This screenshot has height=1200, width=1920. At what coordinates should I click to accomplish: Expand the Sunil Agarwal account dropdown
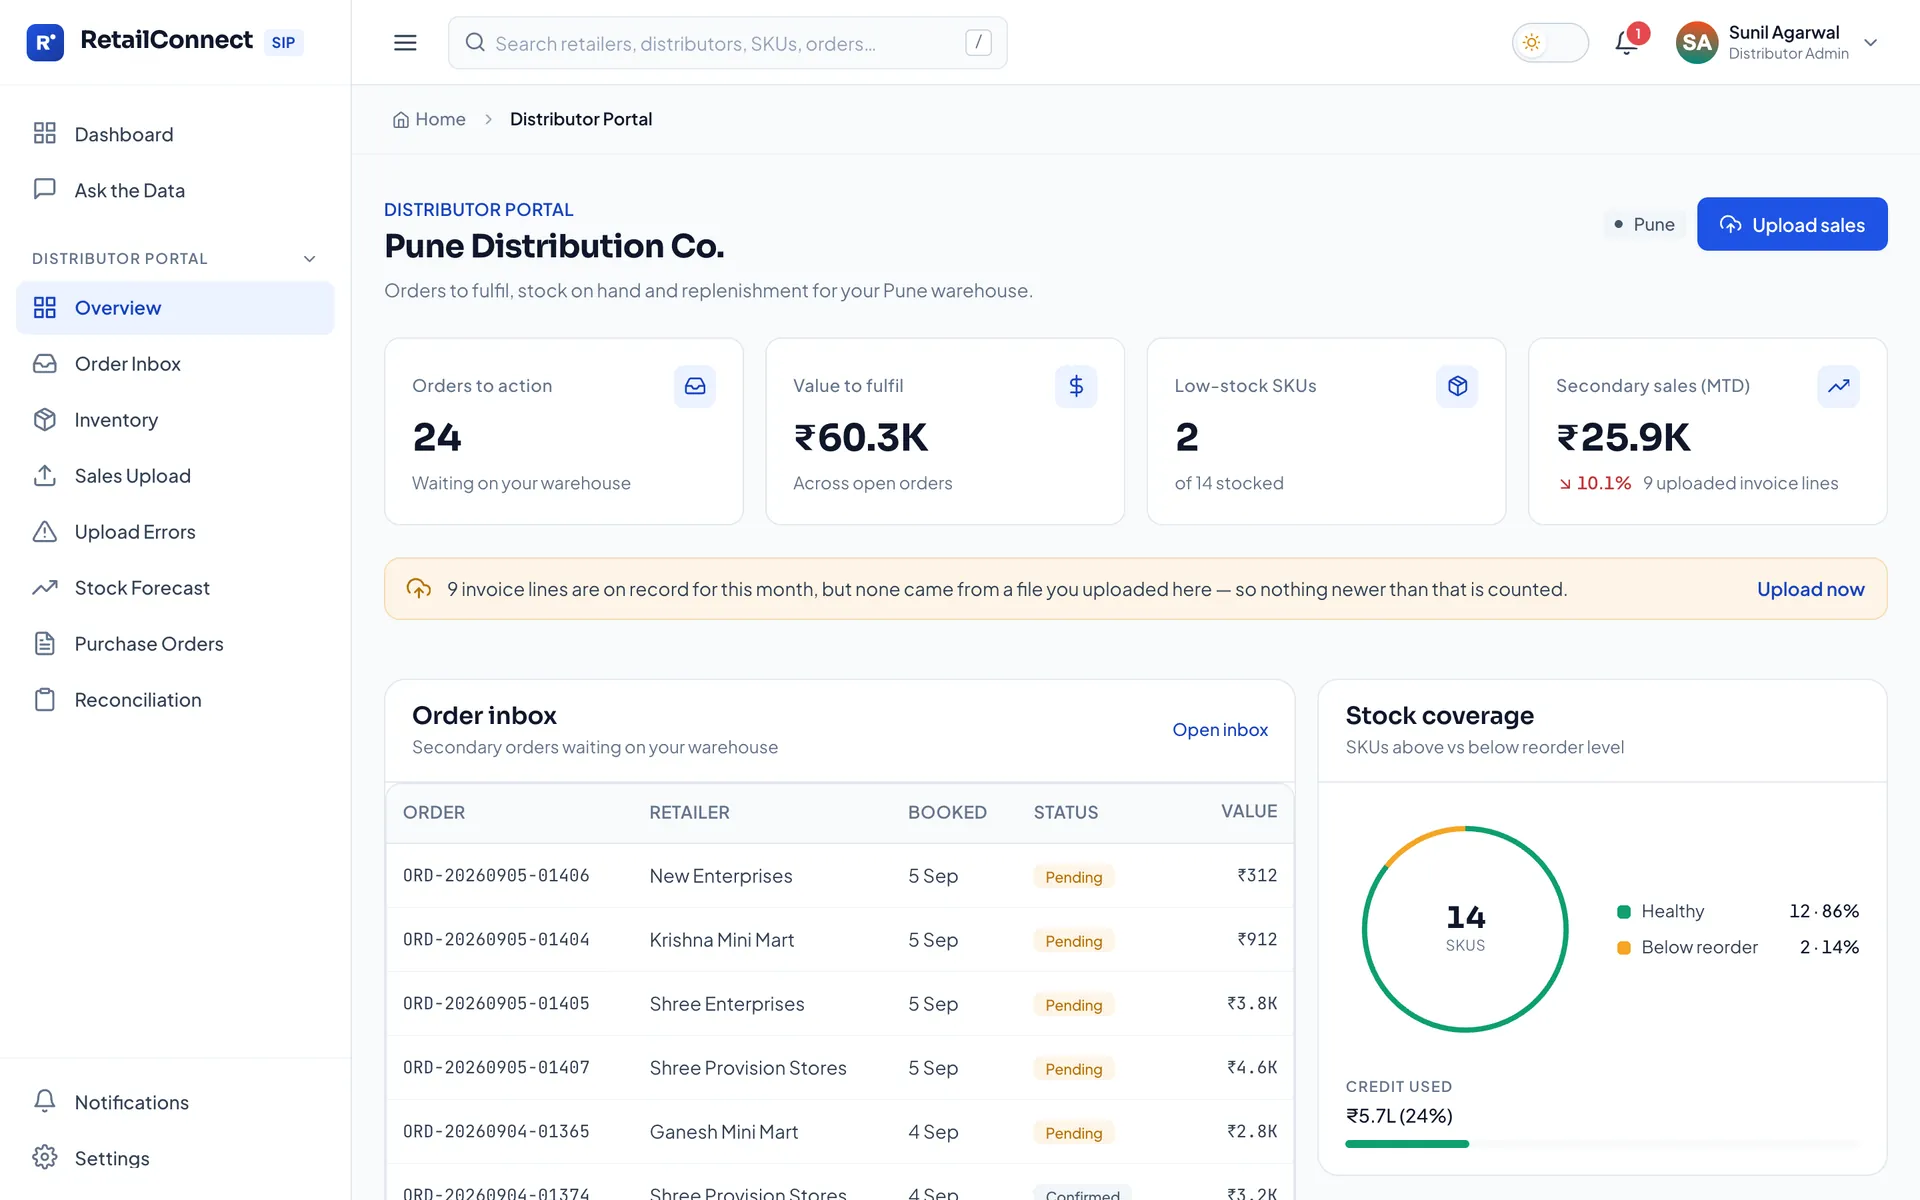[x=1871, y=43]
